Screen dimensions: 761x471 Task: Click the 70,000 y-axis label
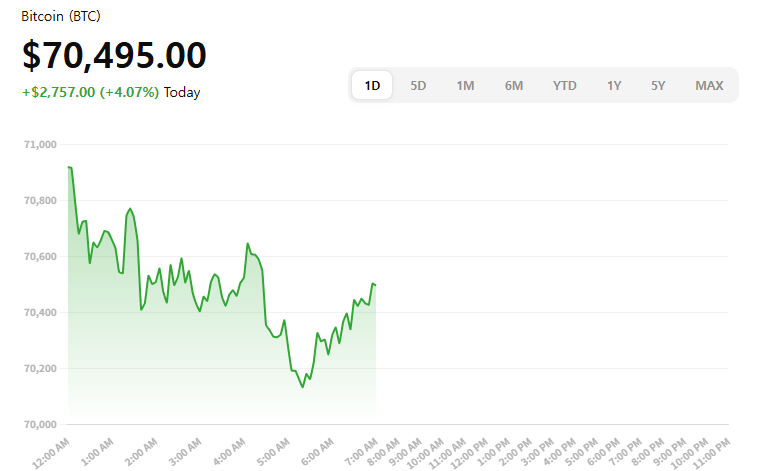[41, 425]
